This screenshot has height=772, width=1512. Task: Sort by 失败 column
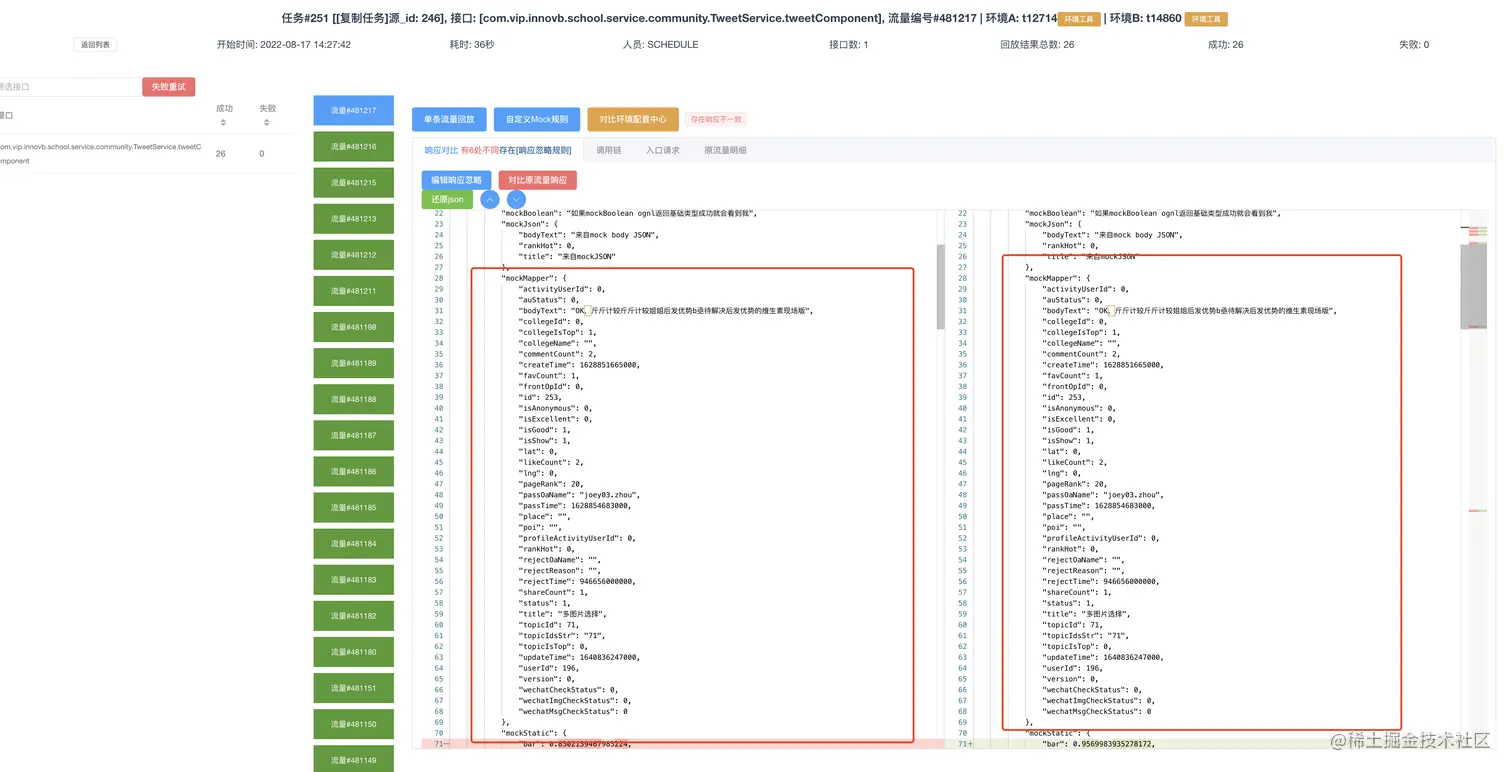click(267, 123)
